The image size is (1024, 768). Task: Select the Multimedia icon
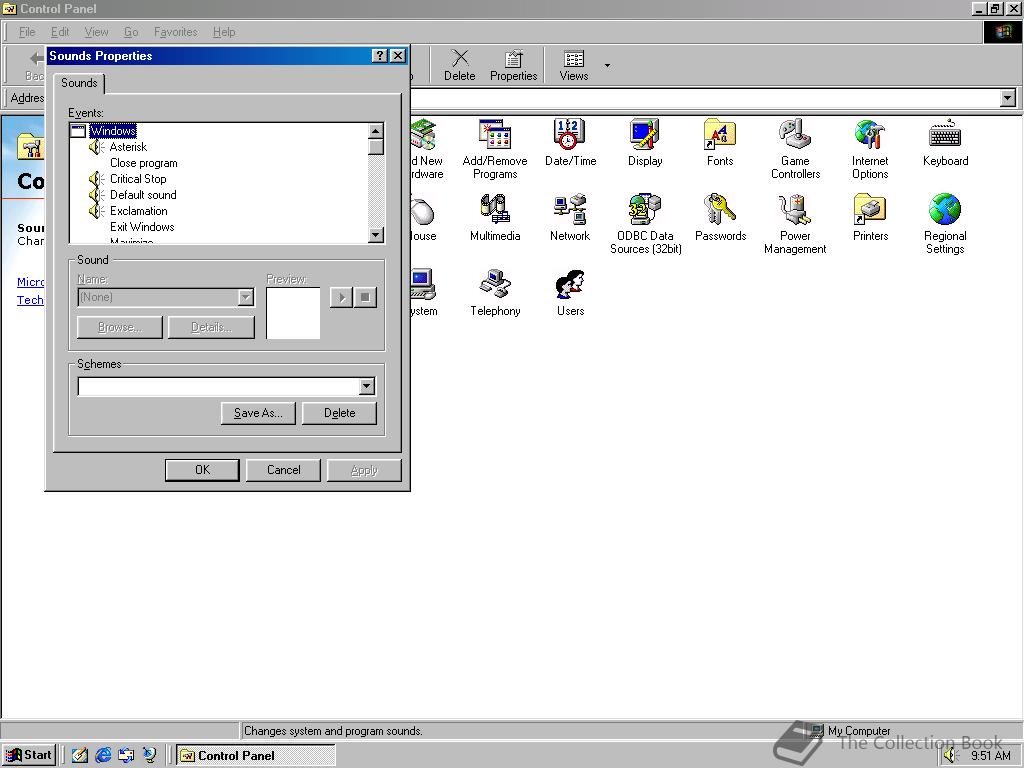click(494, 213)
